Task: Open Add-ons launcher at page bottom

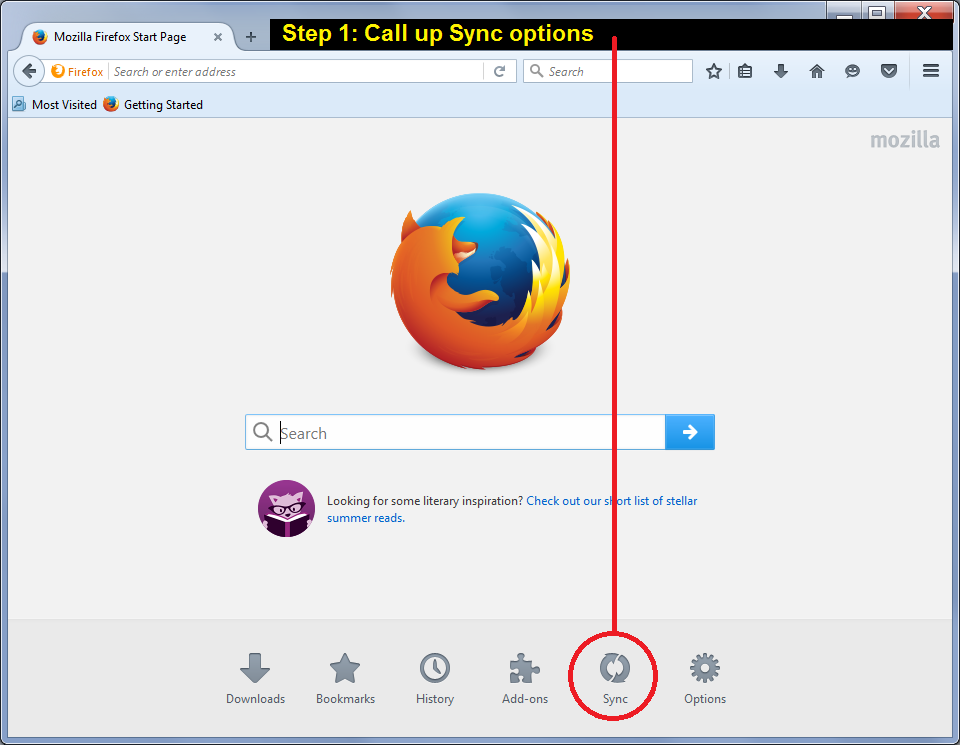Action: [525, 679]
